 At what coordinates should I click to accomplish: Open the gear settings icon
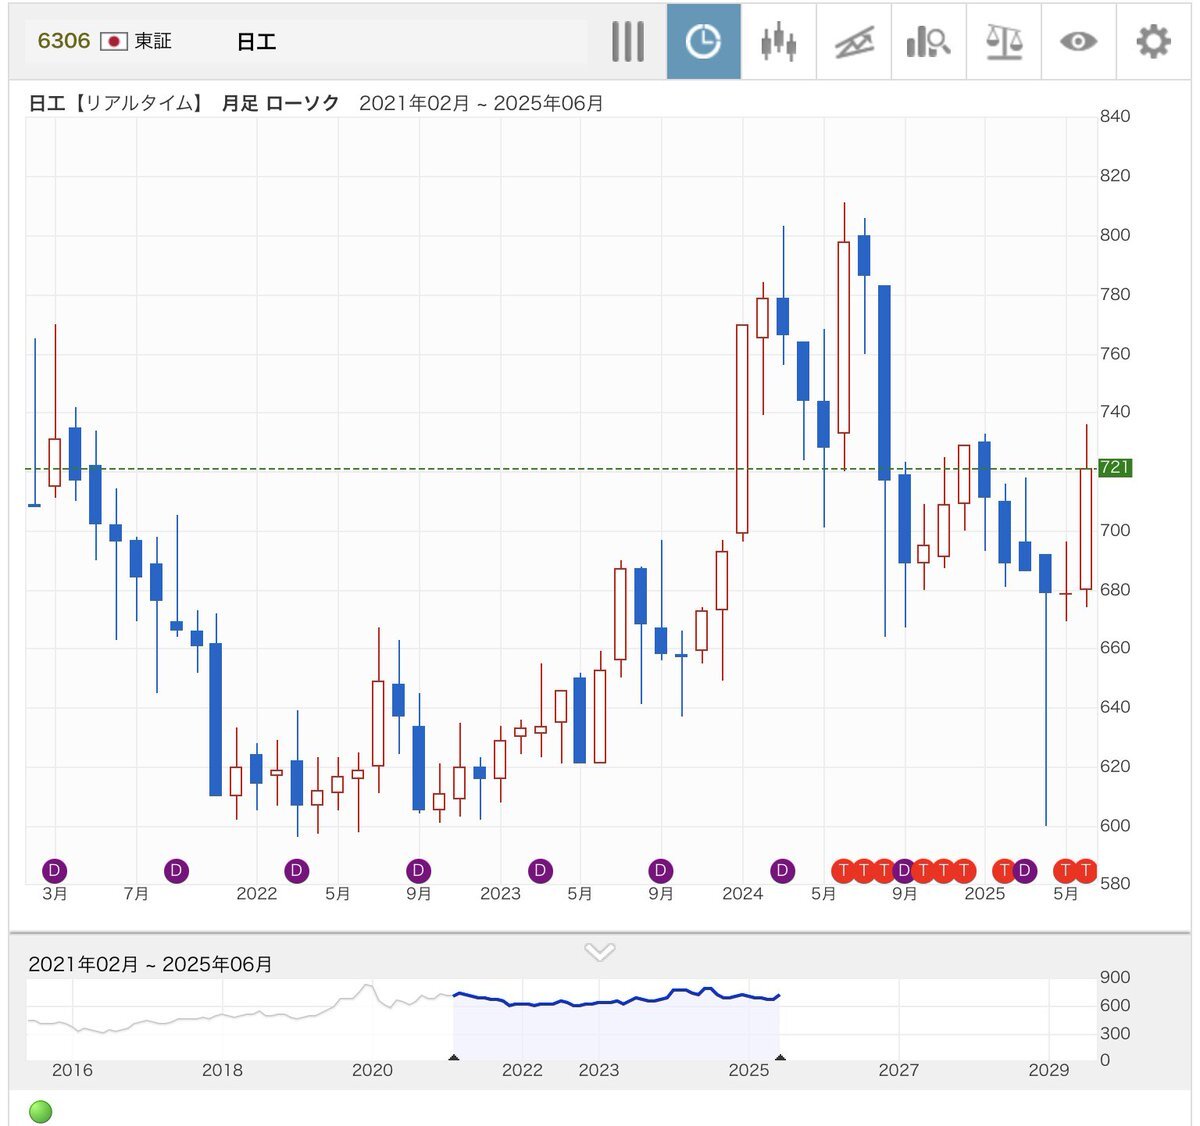1153,42
